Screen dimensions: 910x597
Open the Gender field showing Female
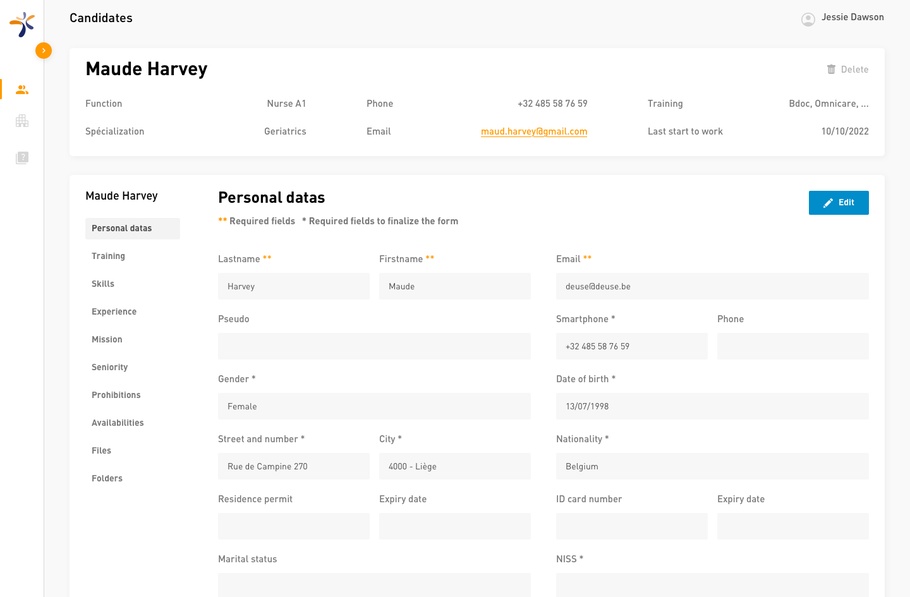(374, 406)
